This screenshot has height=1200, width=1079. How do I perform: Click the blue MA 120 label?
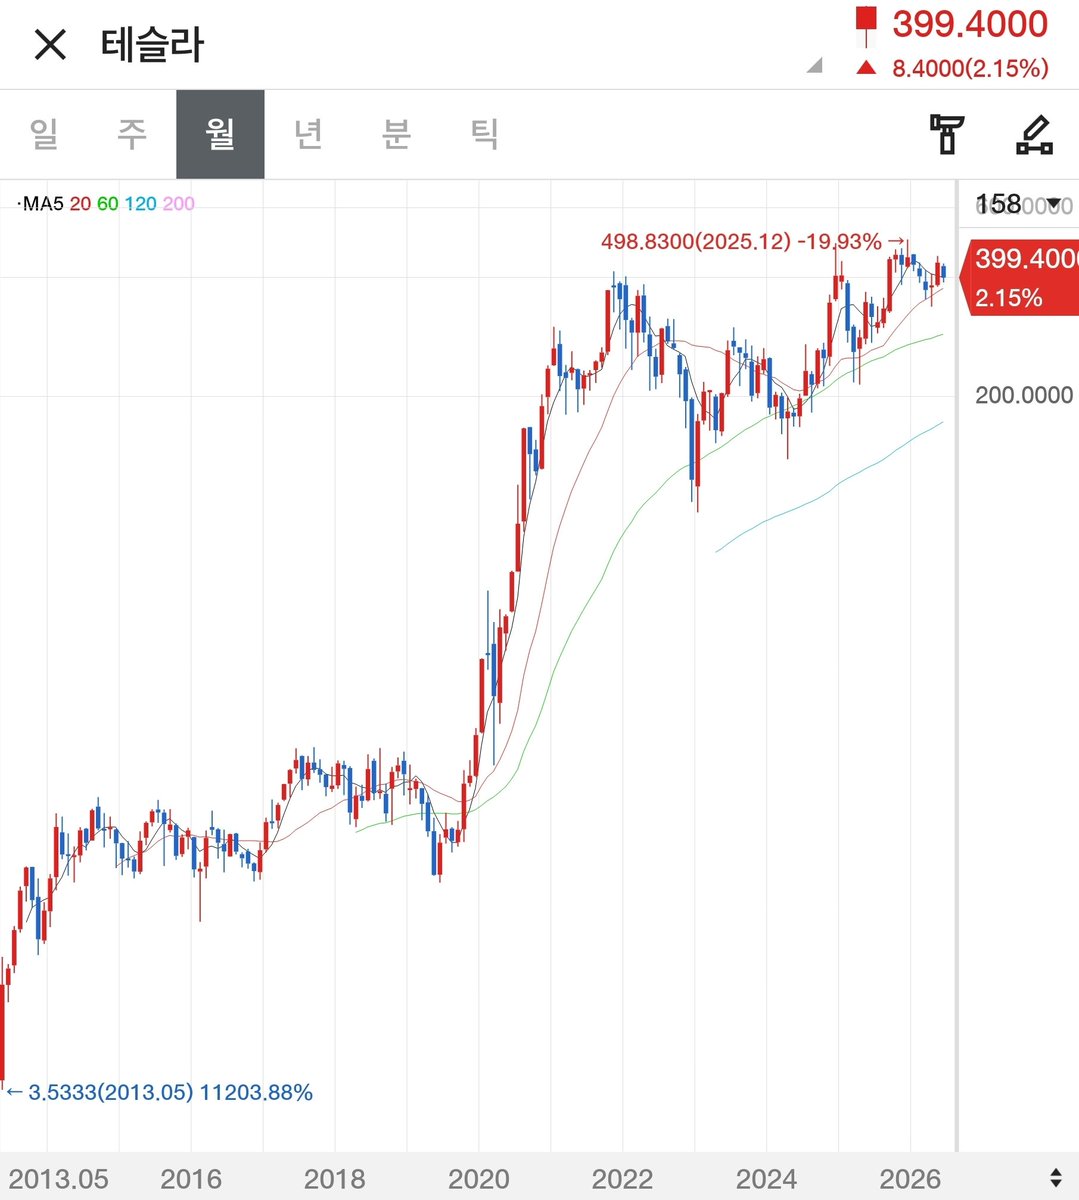click(x=140, y=204)
